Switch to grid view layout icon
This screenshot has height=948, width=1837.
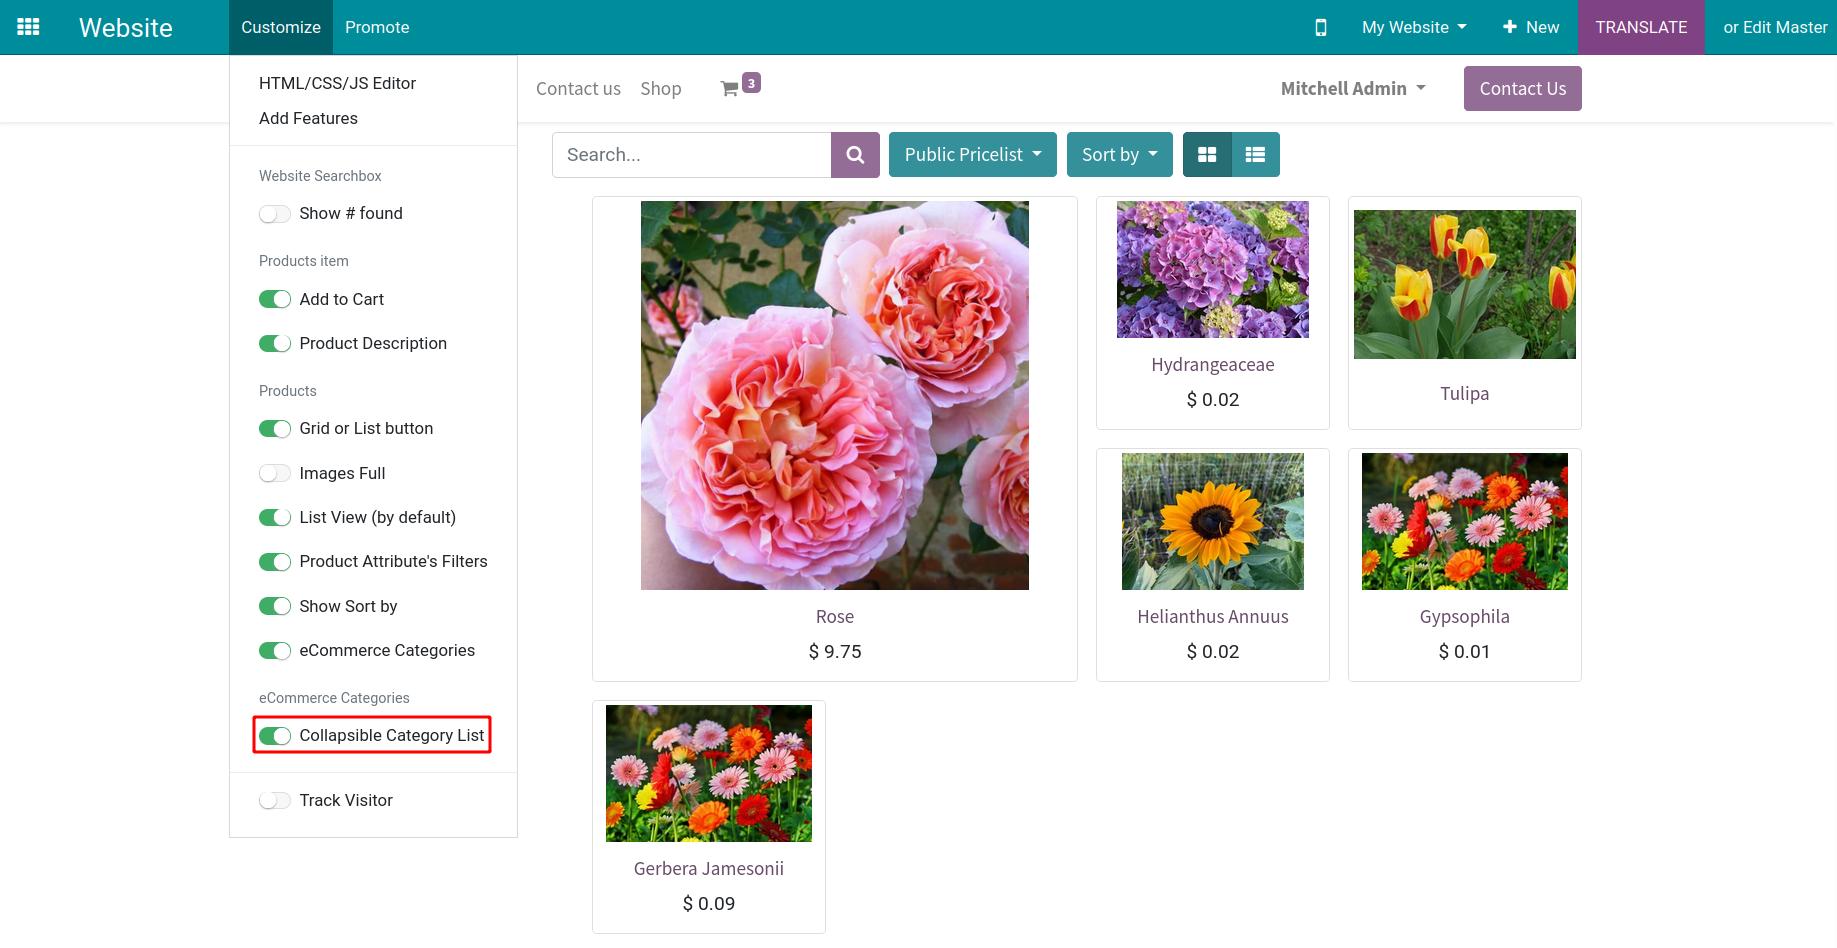click(x=1207, y=155)
